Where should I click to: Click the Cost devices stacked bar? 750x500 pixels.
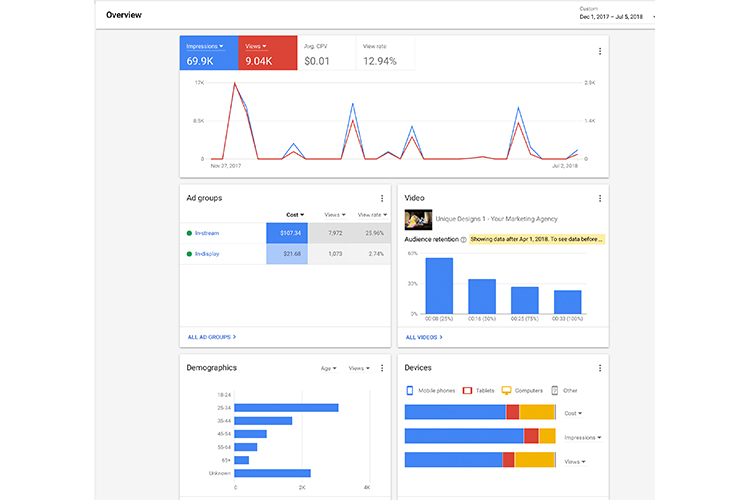(x=480, y=412)
